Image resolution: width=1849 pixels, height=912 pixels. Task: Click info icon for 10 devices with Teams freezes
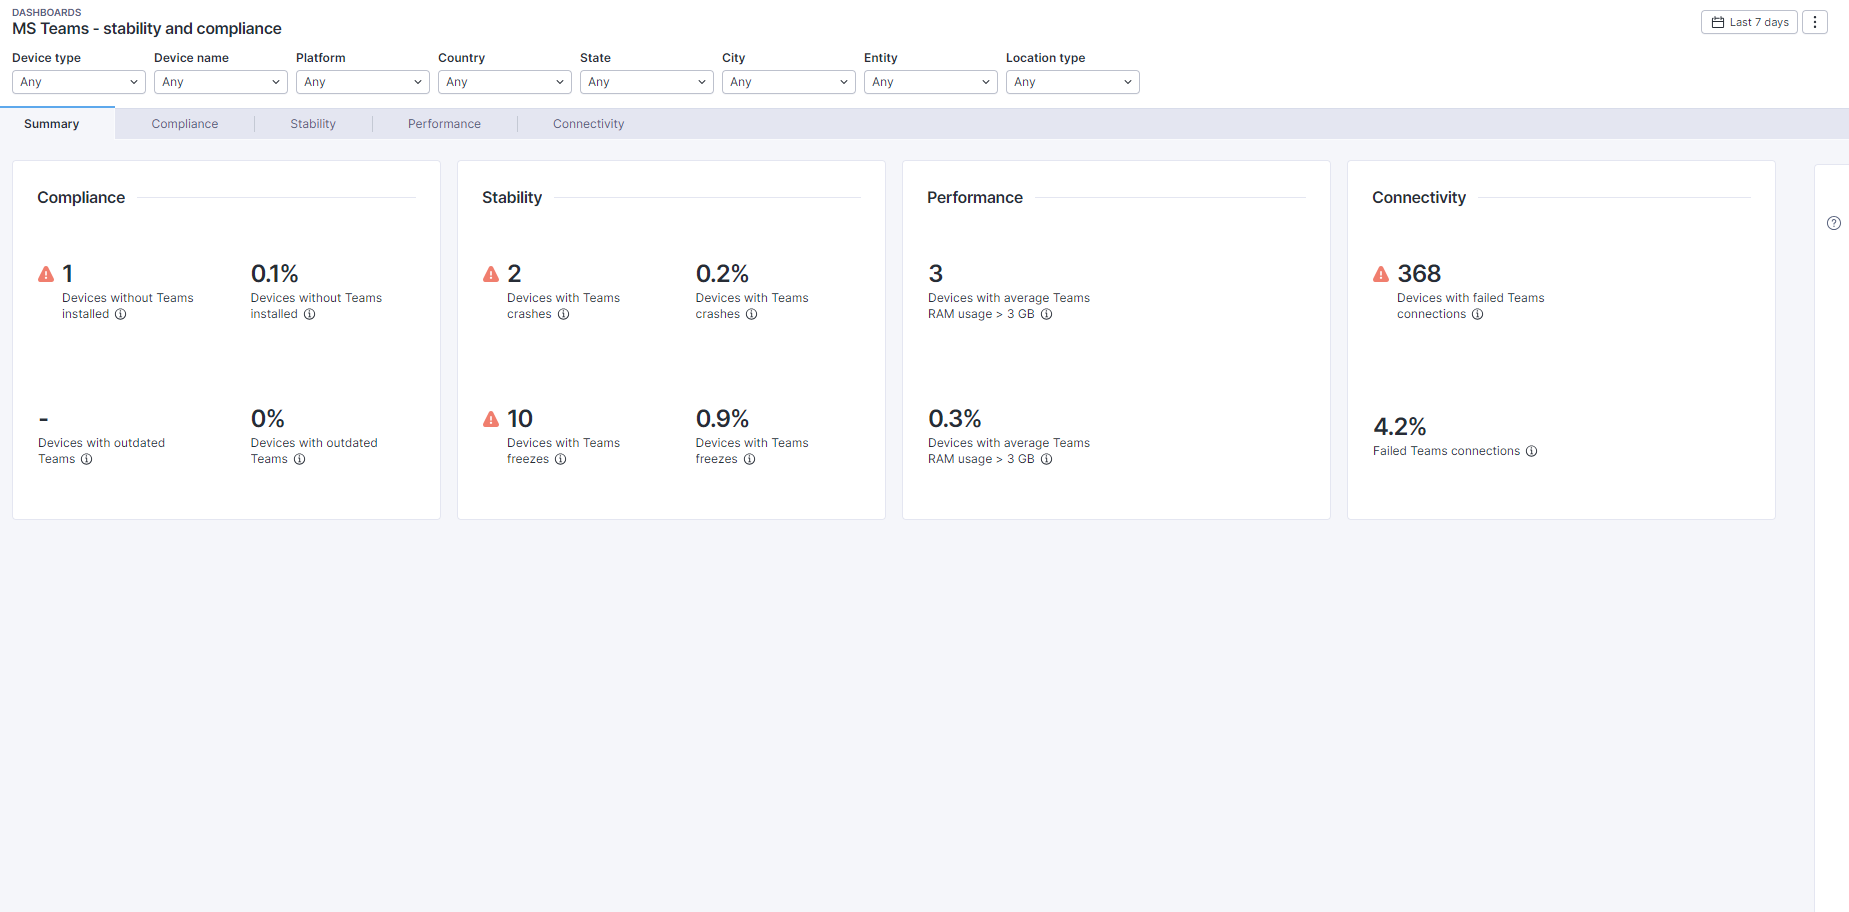coord(561,459)
